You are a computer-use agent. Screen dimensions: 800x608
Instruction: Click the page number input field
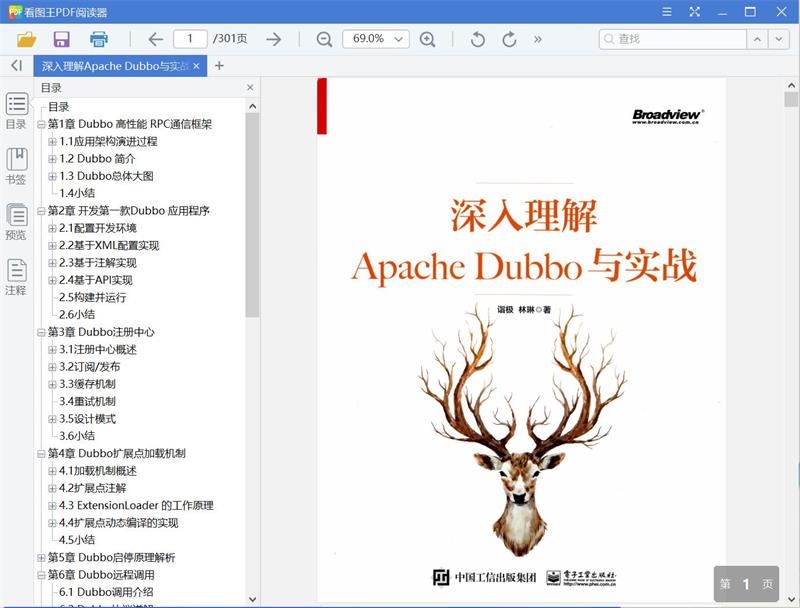pos(190,39)
